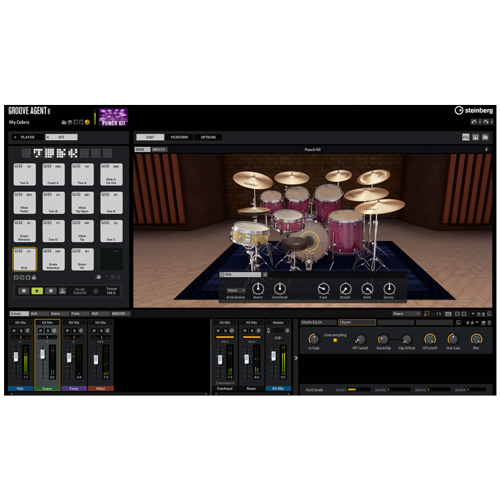Solo the Snare channel
The width and height of the screenshot is (500, 500).
click(48, 331)
